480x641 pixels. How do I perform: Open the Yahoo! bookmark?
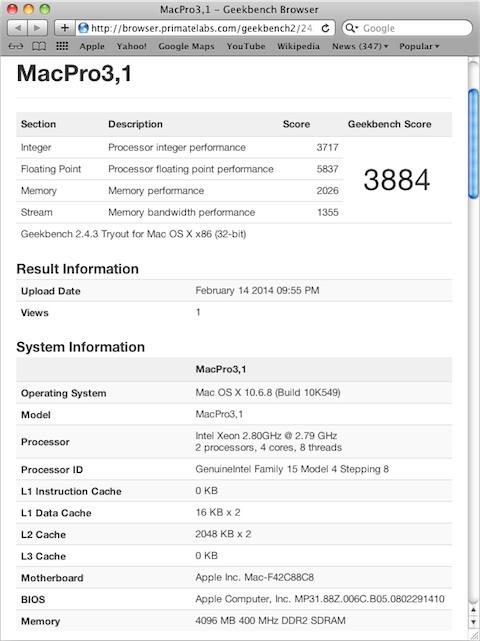tap(131, 46)
